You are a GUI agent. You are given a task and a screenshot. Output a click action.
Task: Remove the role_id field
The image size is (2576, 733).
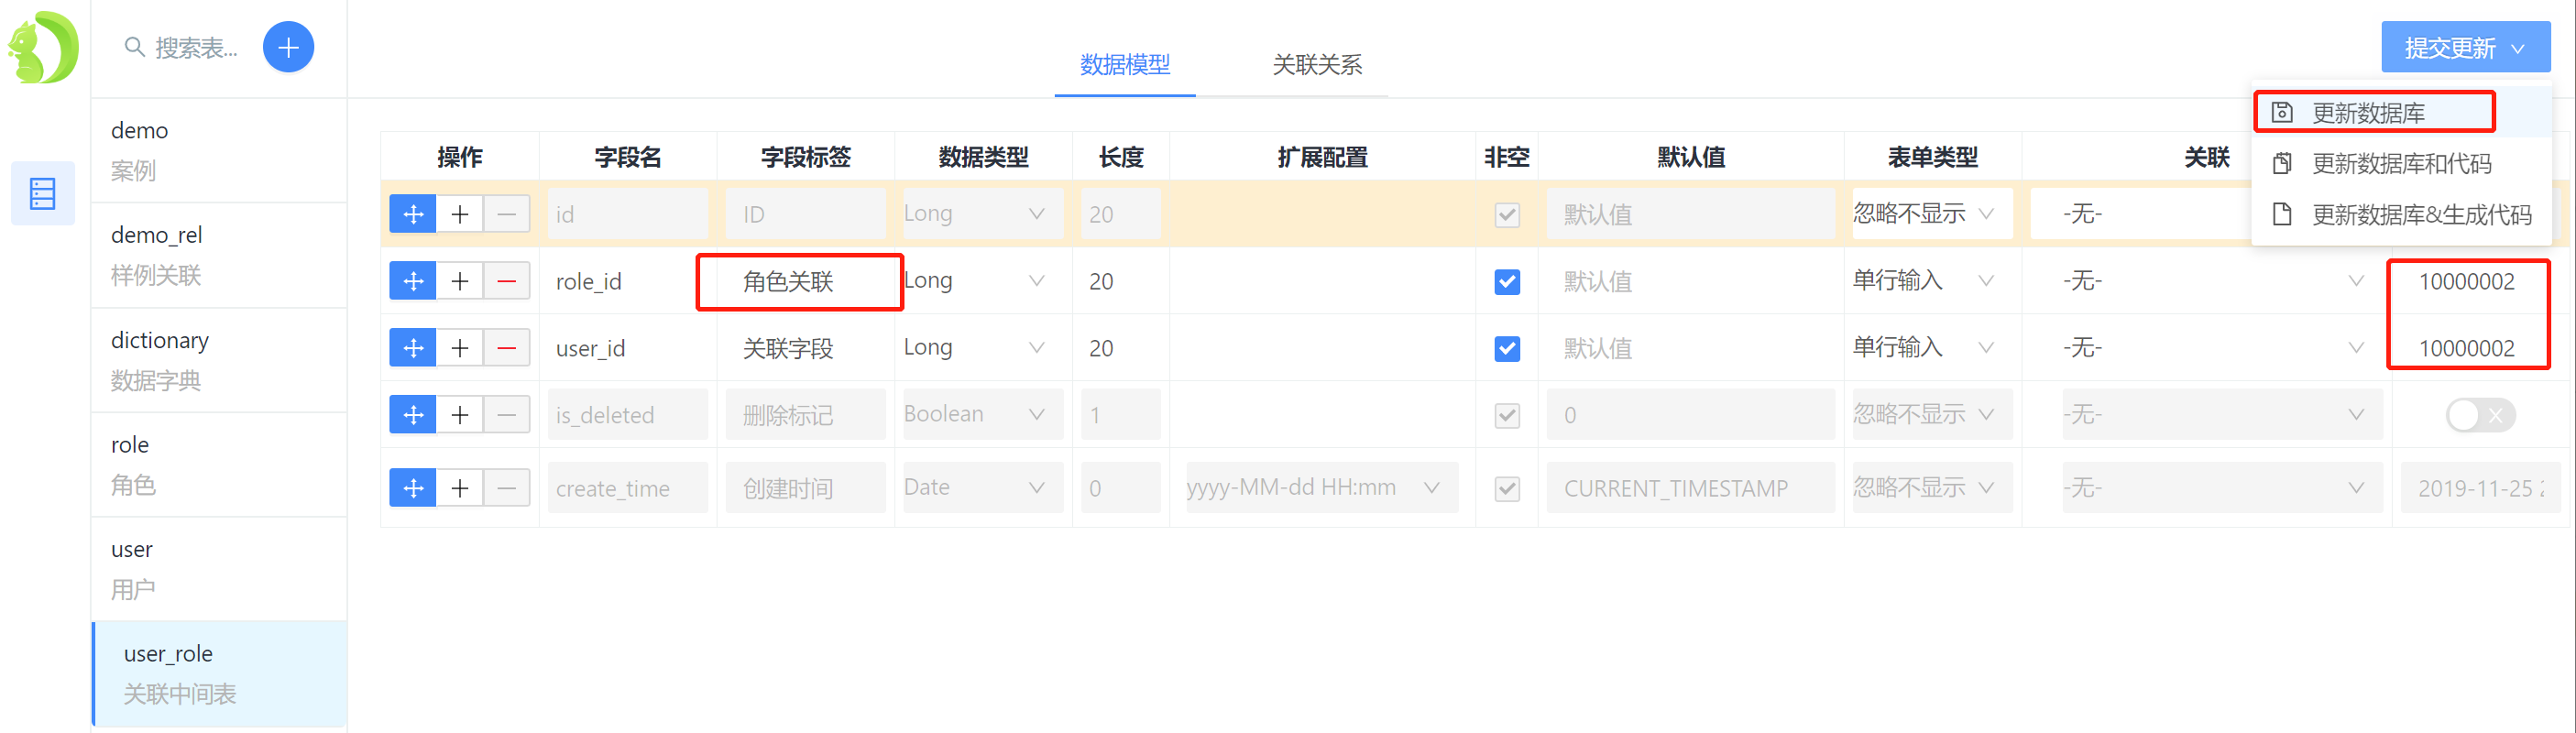click(507, 281)
